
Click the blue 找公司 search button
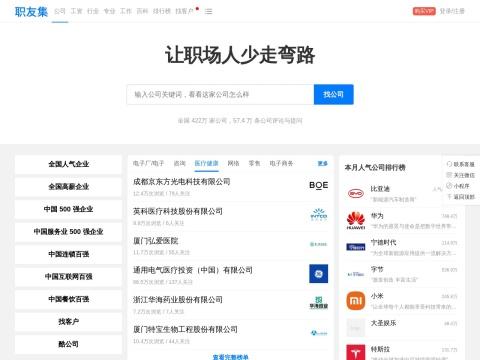tap(334, 94)
